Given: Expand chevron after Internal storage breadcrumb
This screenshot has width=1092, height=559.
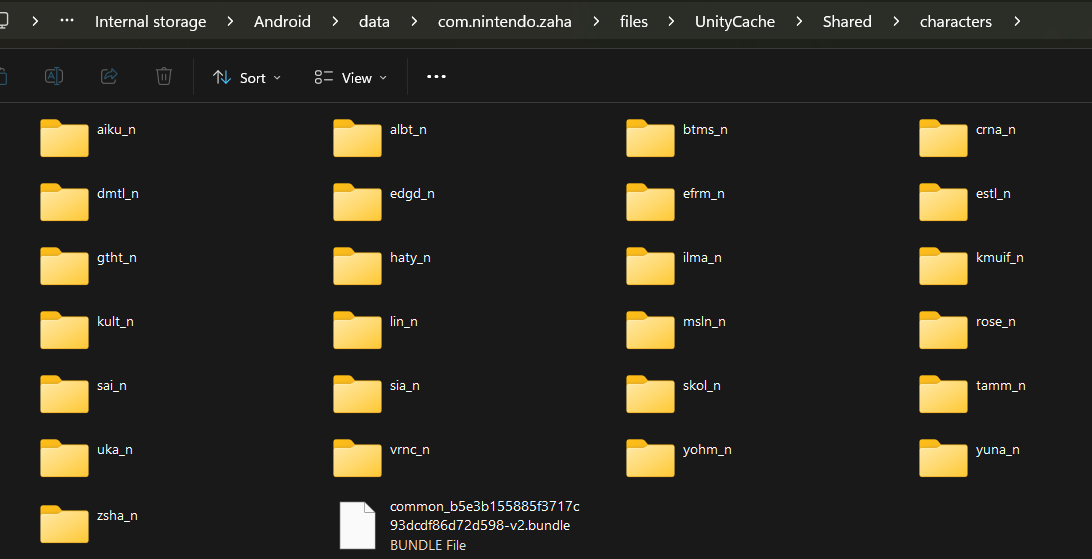Looking at the screenshot, I should pos(230,22).
